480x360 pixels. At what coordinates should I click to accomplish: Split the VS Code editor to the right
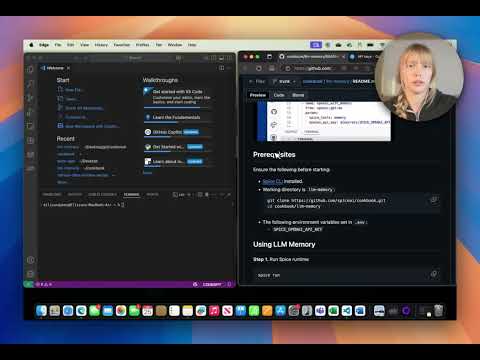221,68
